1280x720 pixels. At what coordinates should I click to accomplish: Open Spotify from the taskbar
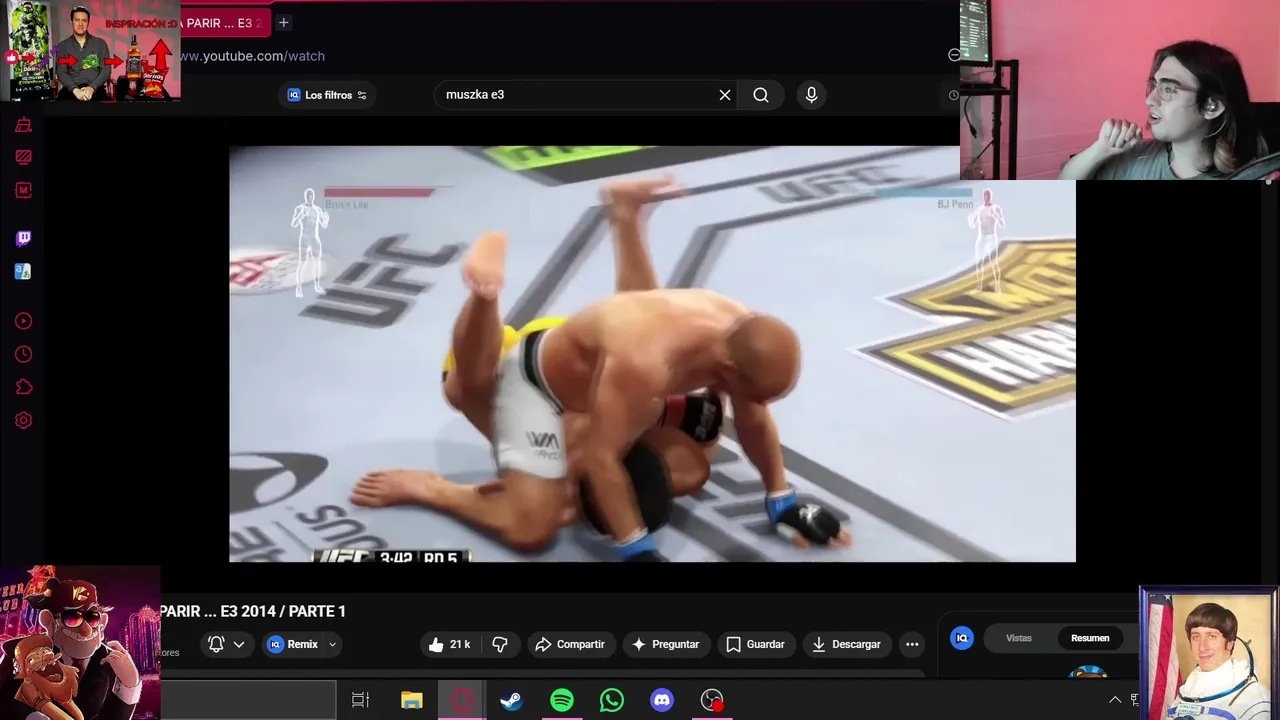562,700
